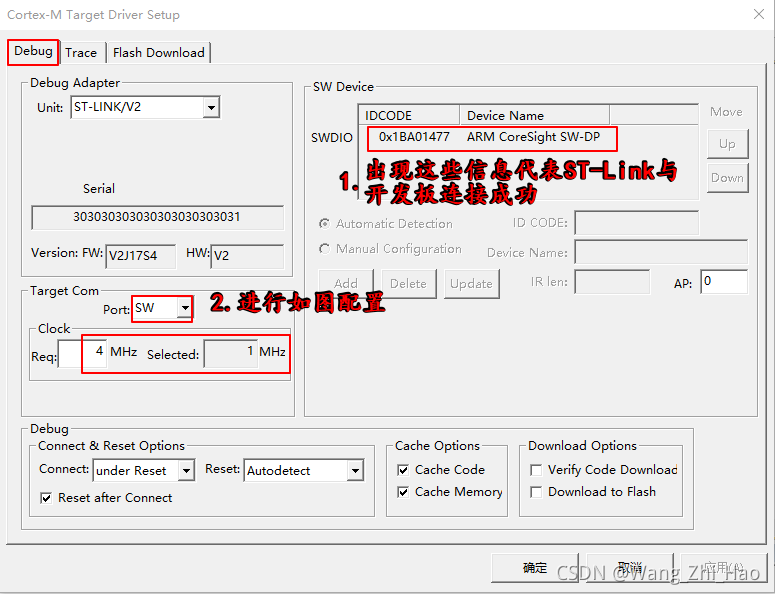Switch to the Debug tab
775x594 pixels.
[33, 51]
